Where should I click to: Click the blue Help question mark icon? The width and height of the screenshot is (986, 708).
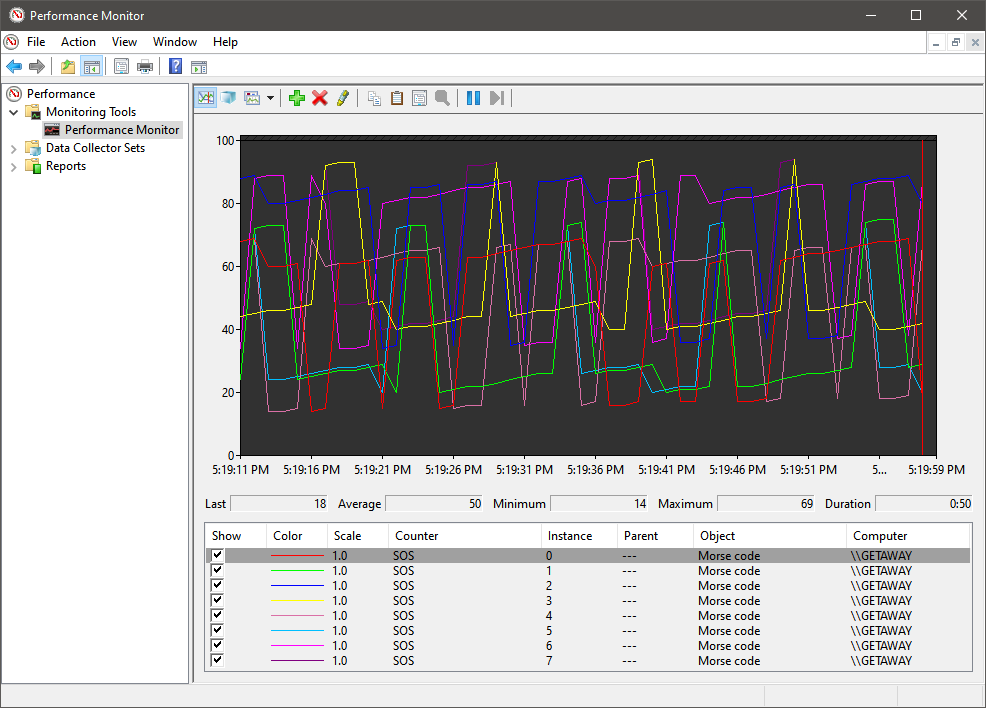pyautogui.click(x=175, y=66)
